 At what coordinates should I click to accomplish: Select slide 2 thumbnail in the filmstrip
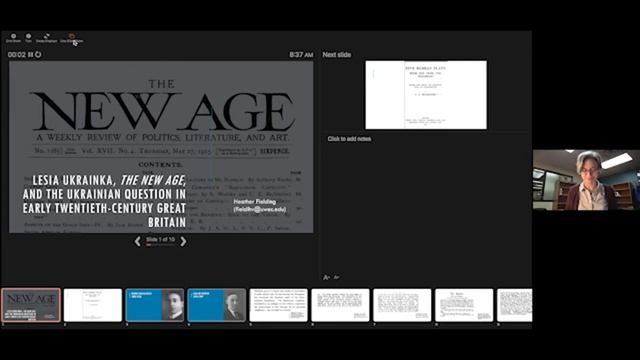[93, 305]
